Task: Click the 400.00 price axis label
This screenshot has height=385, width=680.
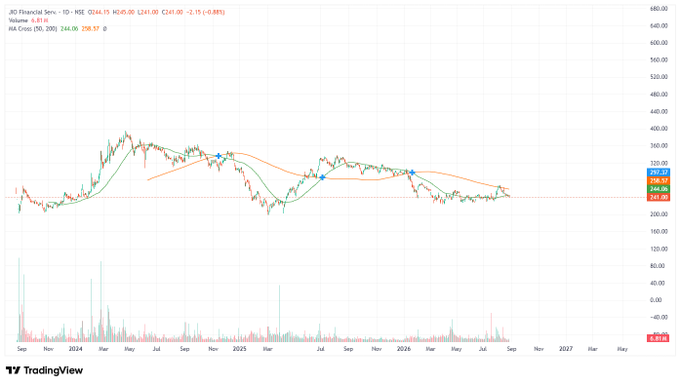Action: point(659,129)
